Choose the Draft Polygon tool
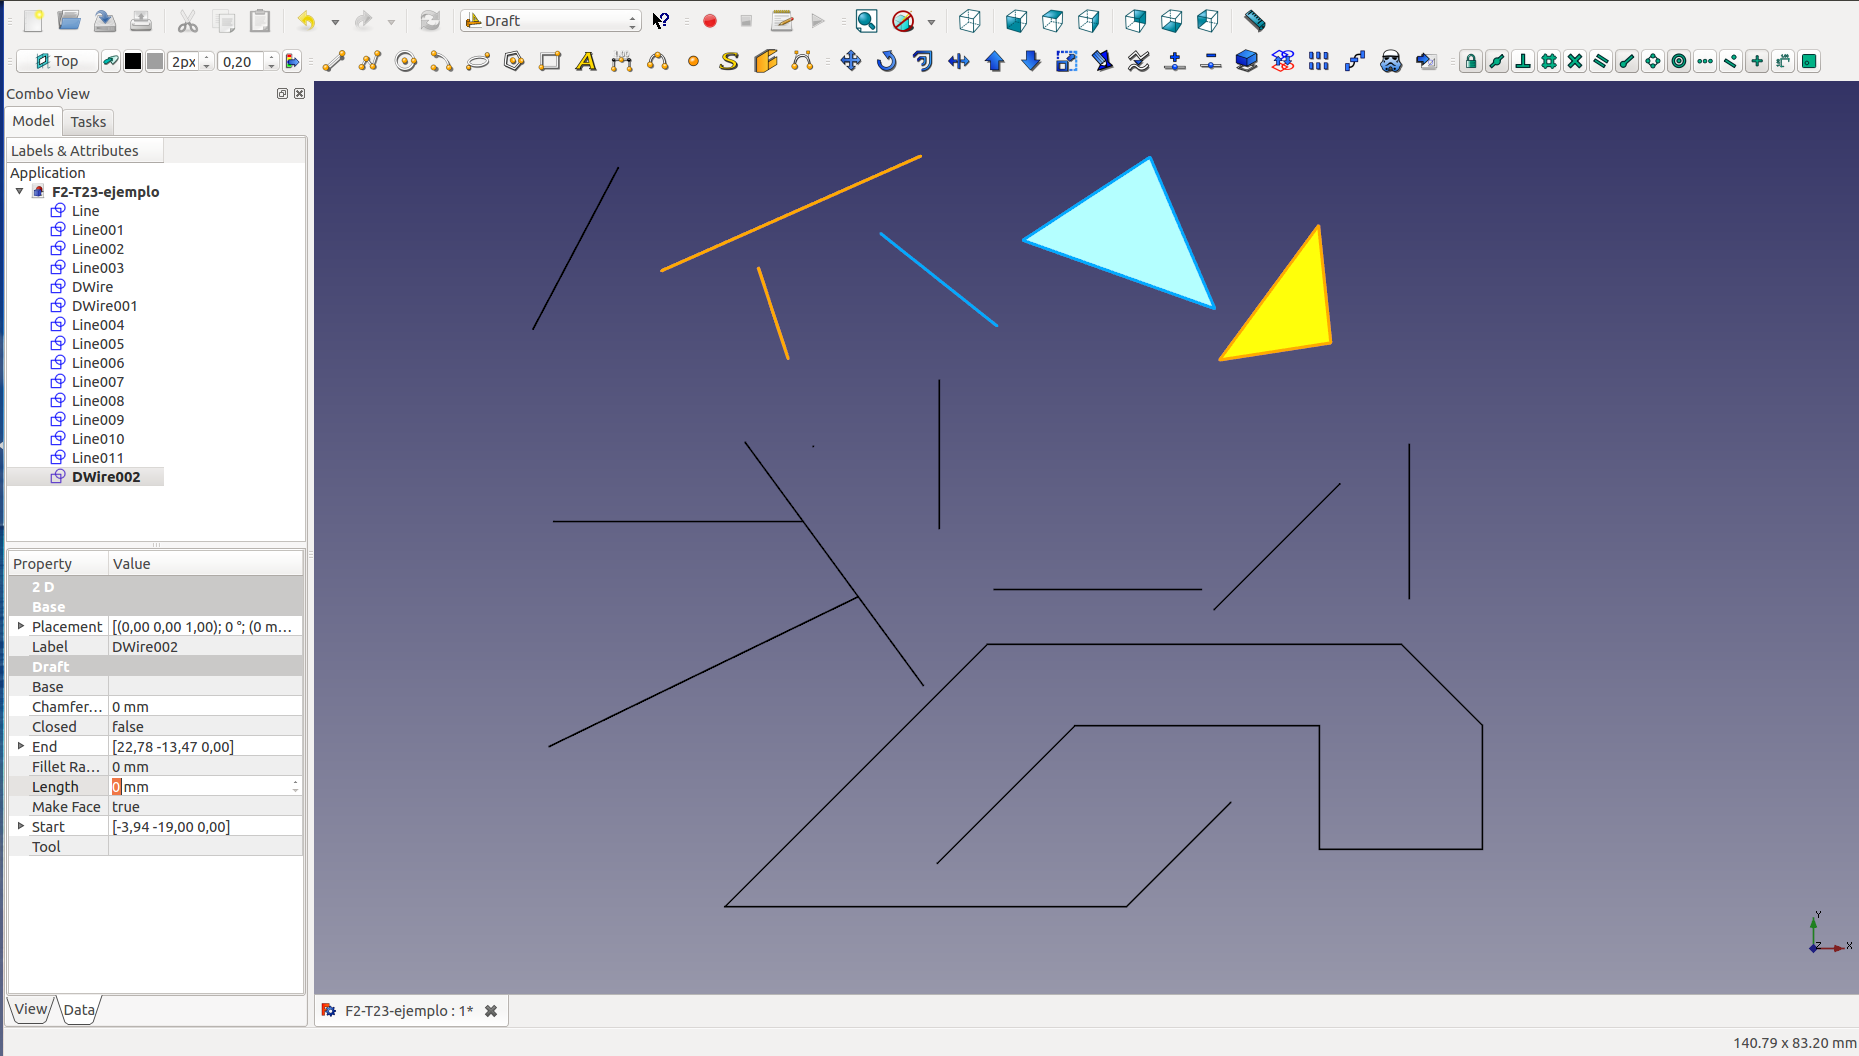The height and width of the screenshot is (1056, 1859). (514, 62)
